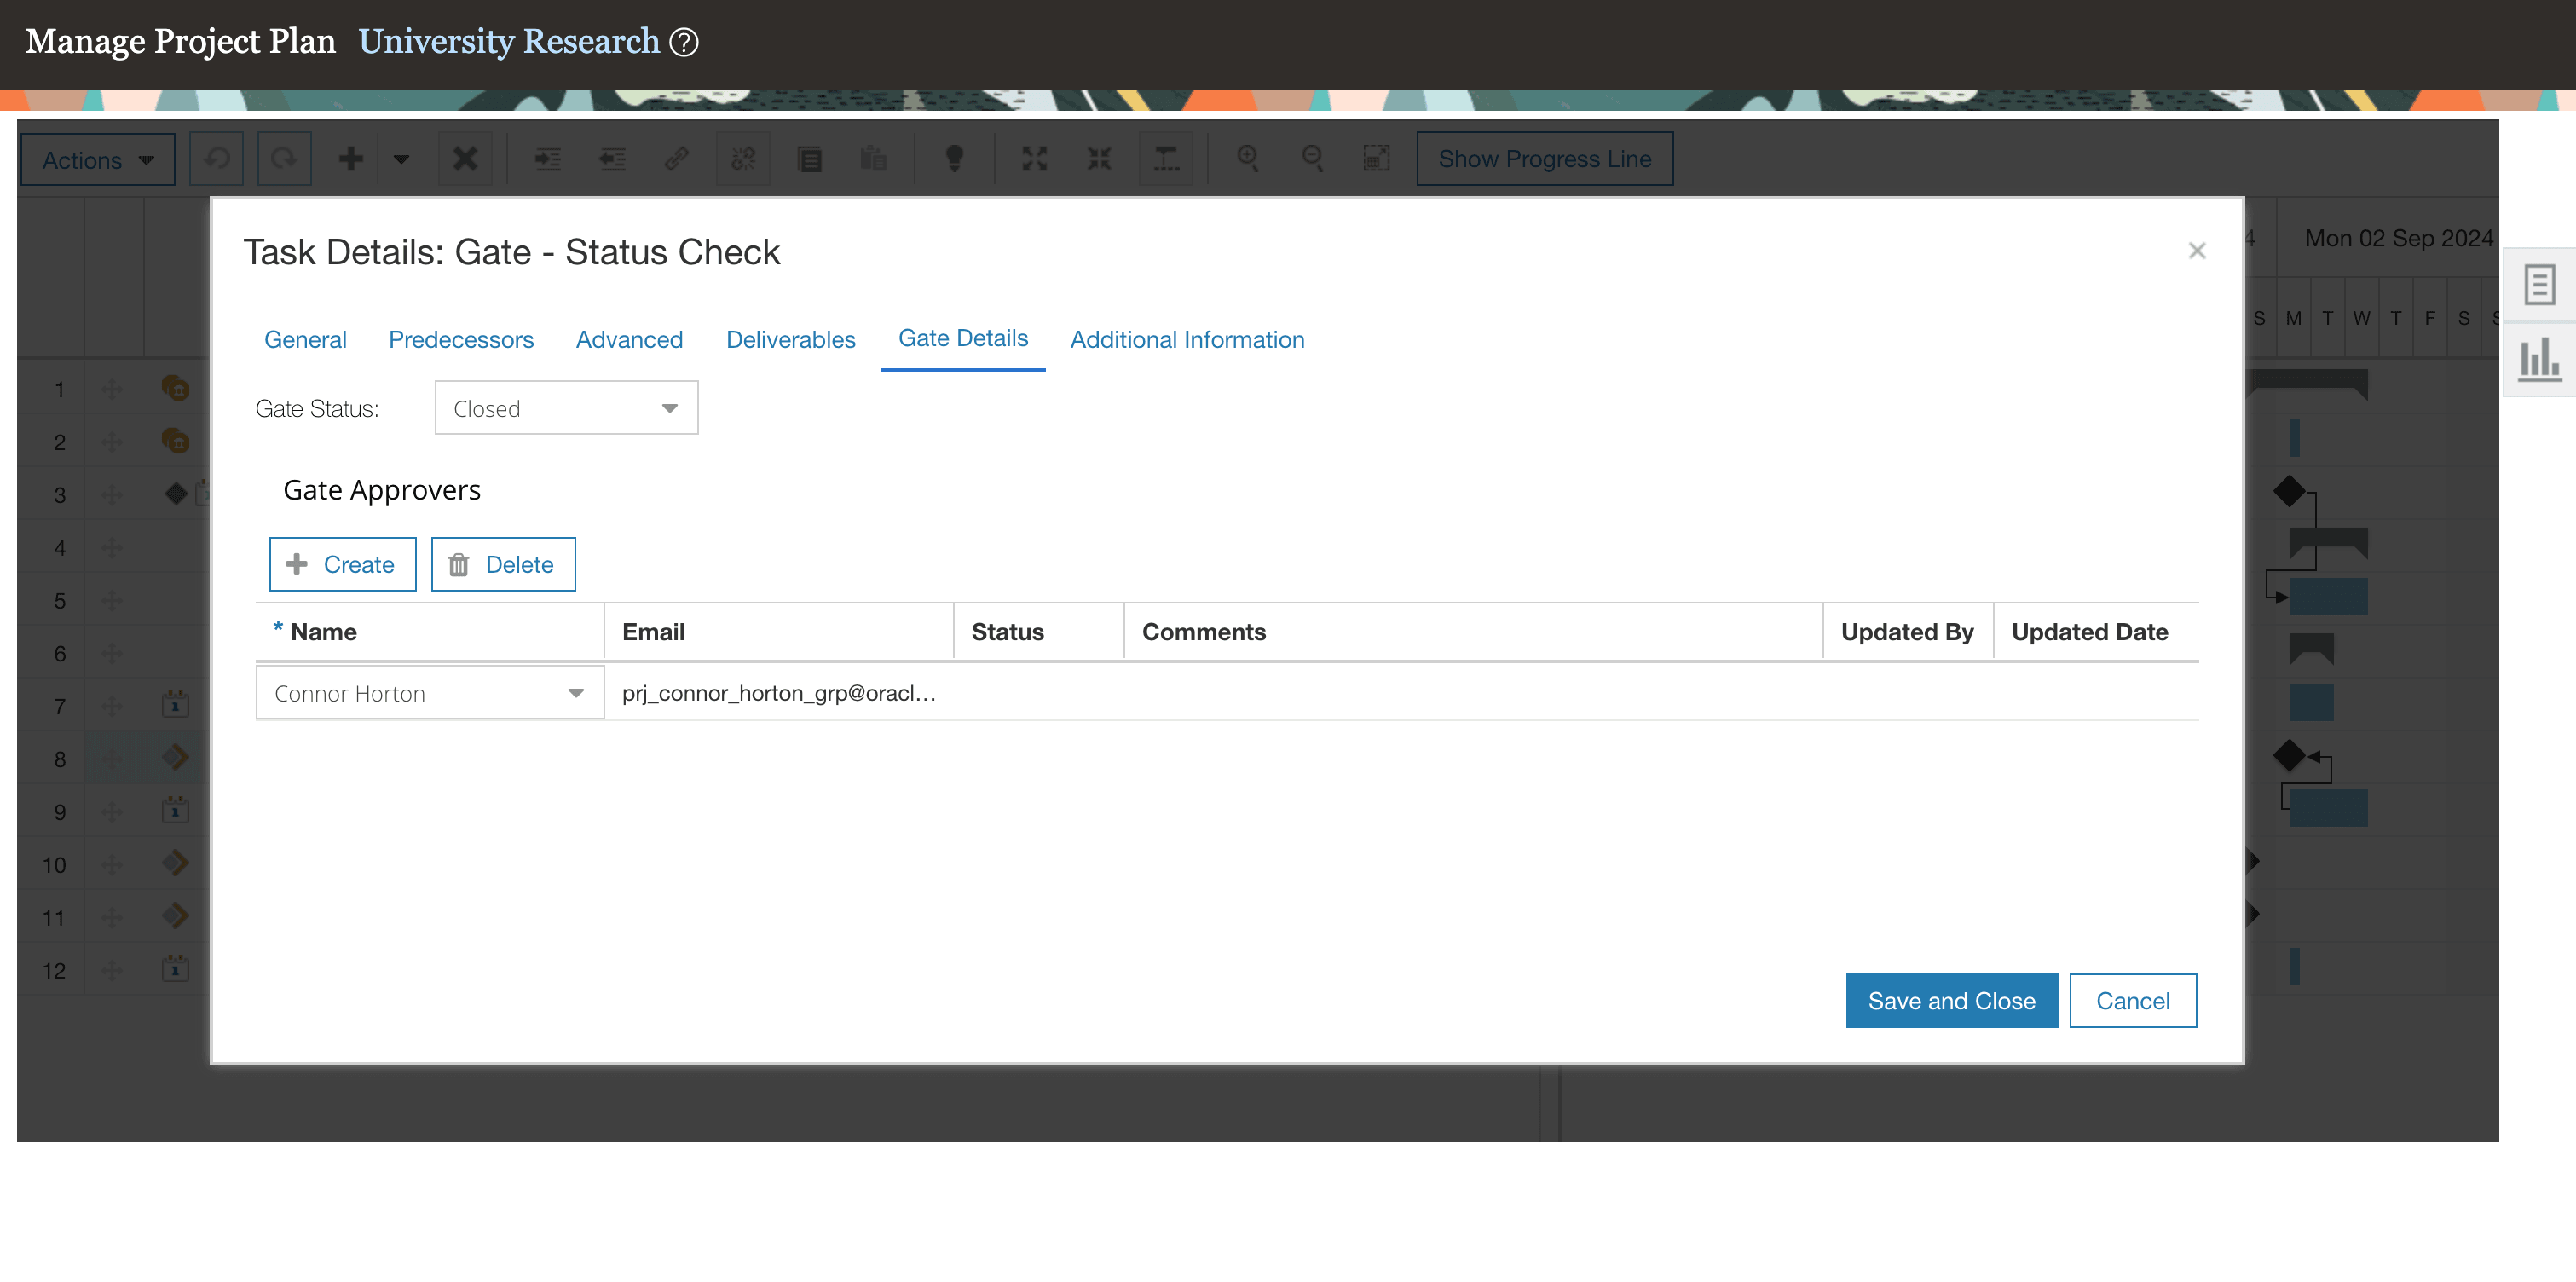Click the zoom in magnifier icon

coord(1247,159)
